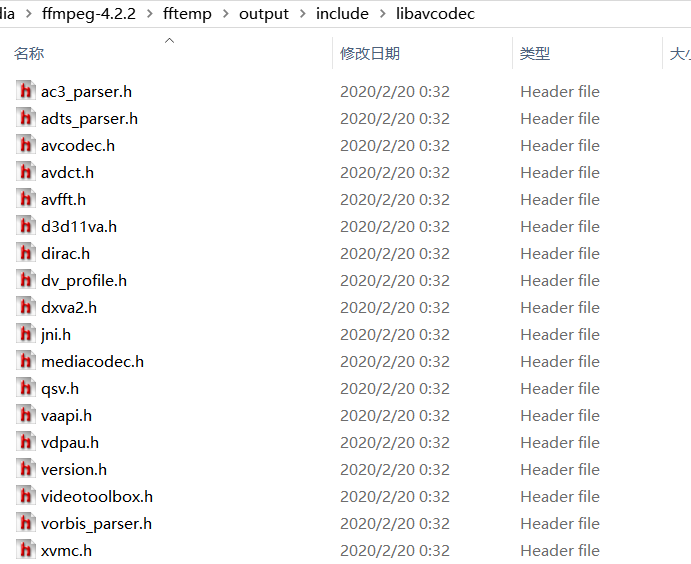Click the modified date of version.h

395,470
